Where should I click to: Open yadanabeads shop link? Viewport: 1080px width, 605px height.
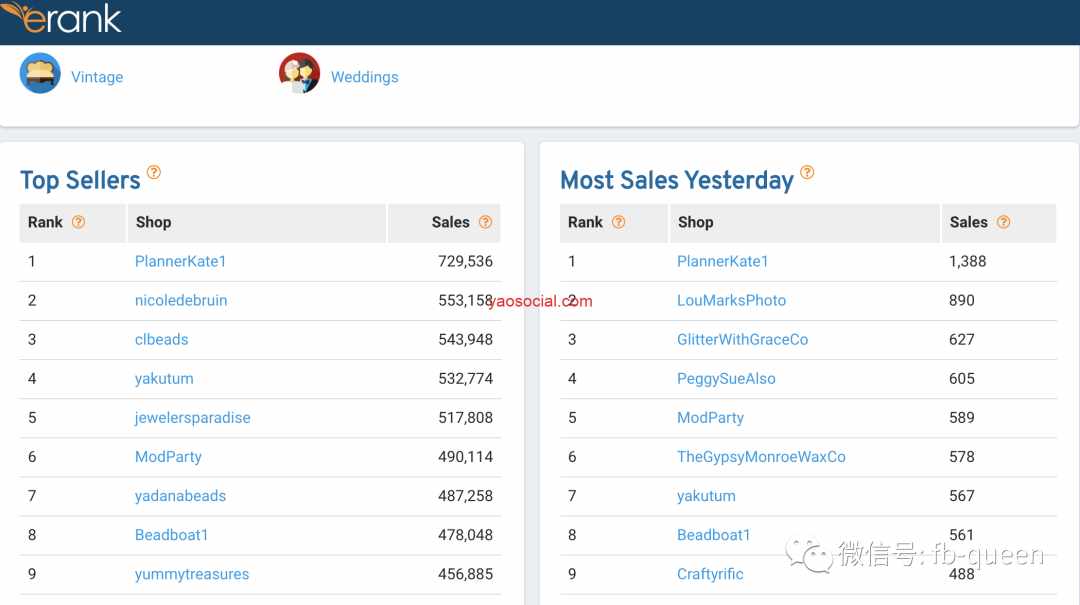pyautogui.click(x=180, y=496)
